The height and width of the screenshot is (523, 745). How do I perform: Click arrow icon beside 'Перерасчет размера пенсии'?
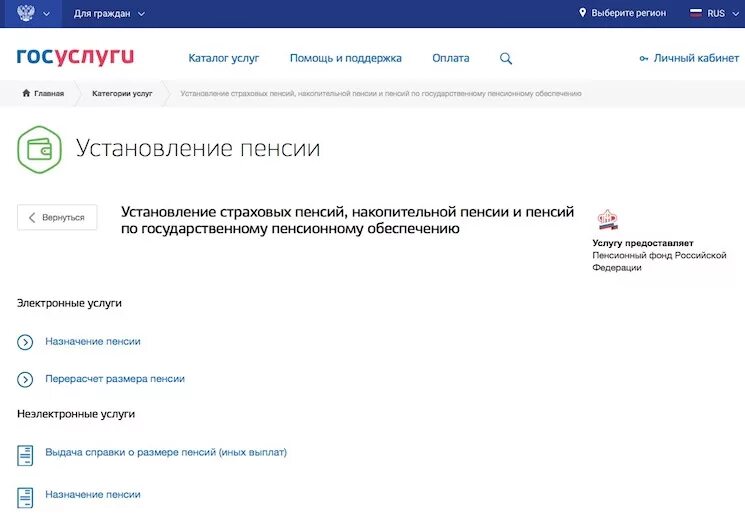pos(25,380)
